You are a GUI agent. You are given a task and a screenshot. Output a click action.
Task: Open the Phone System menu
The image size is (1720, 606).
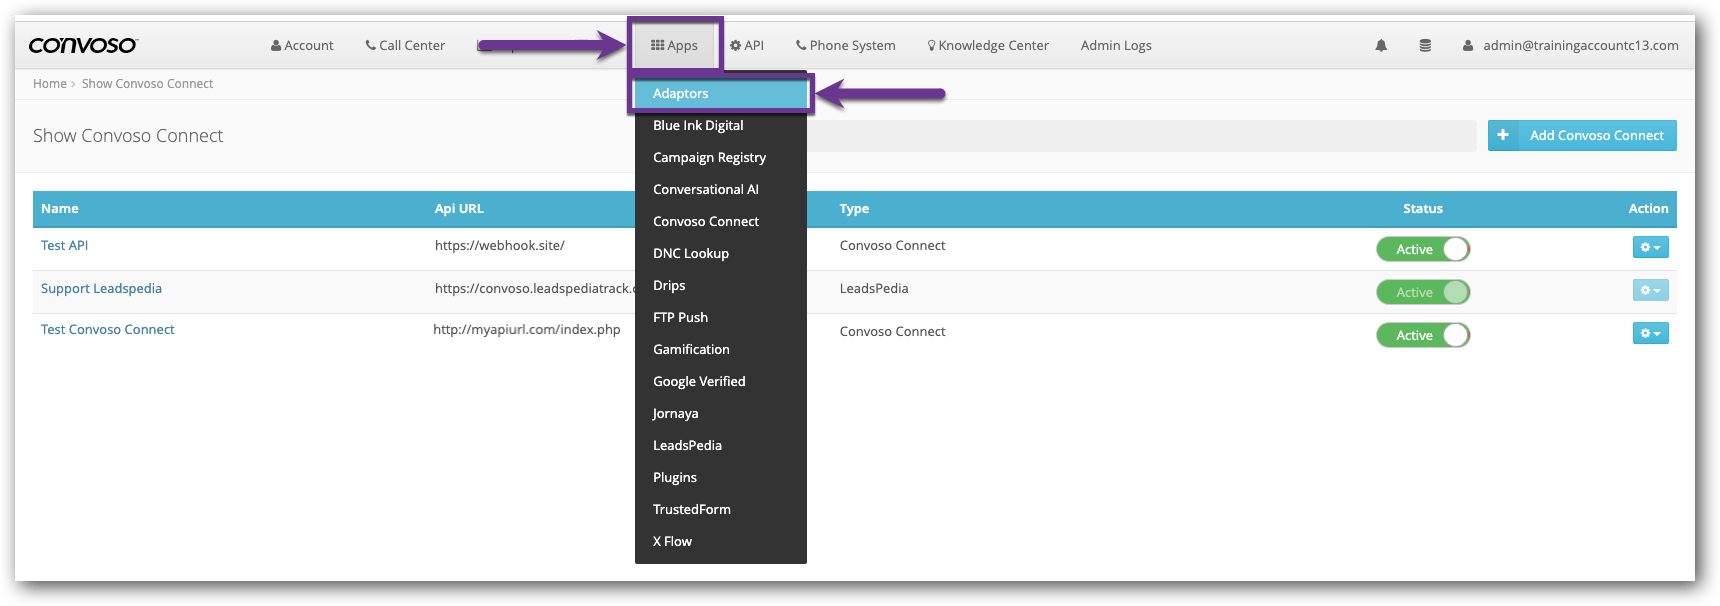click(845, 45)
